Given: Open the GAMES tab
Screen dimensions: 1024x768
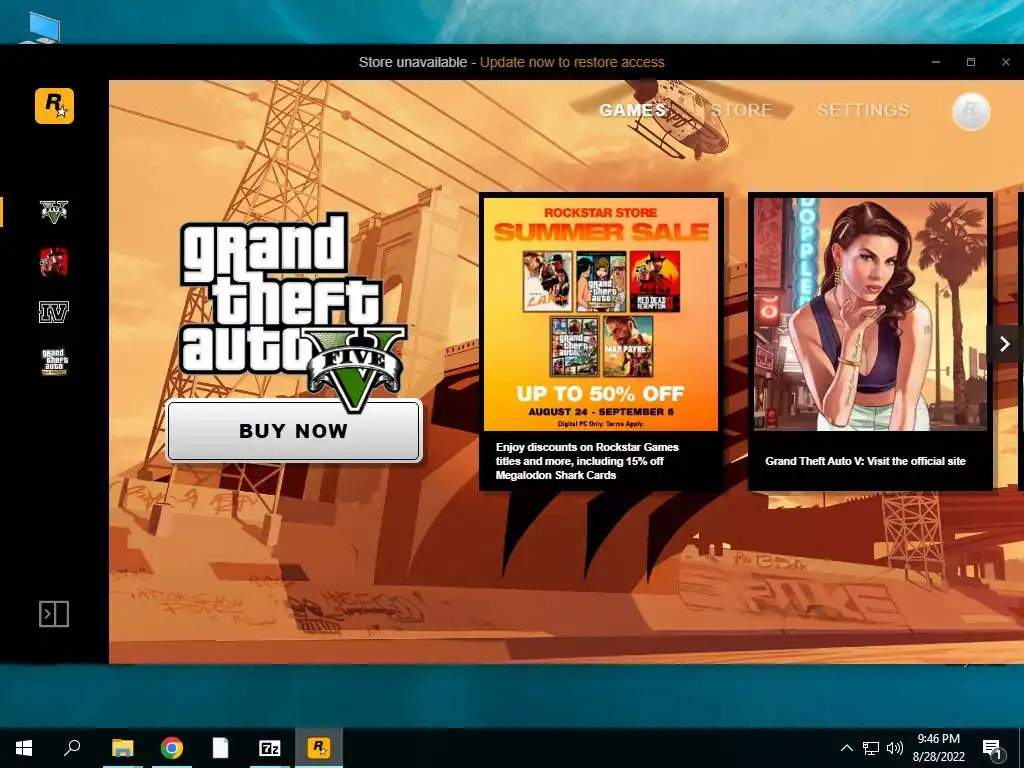Looking at the screenshot, I should (632, 110).
